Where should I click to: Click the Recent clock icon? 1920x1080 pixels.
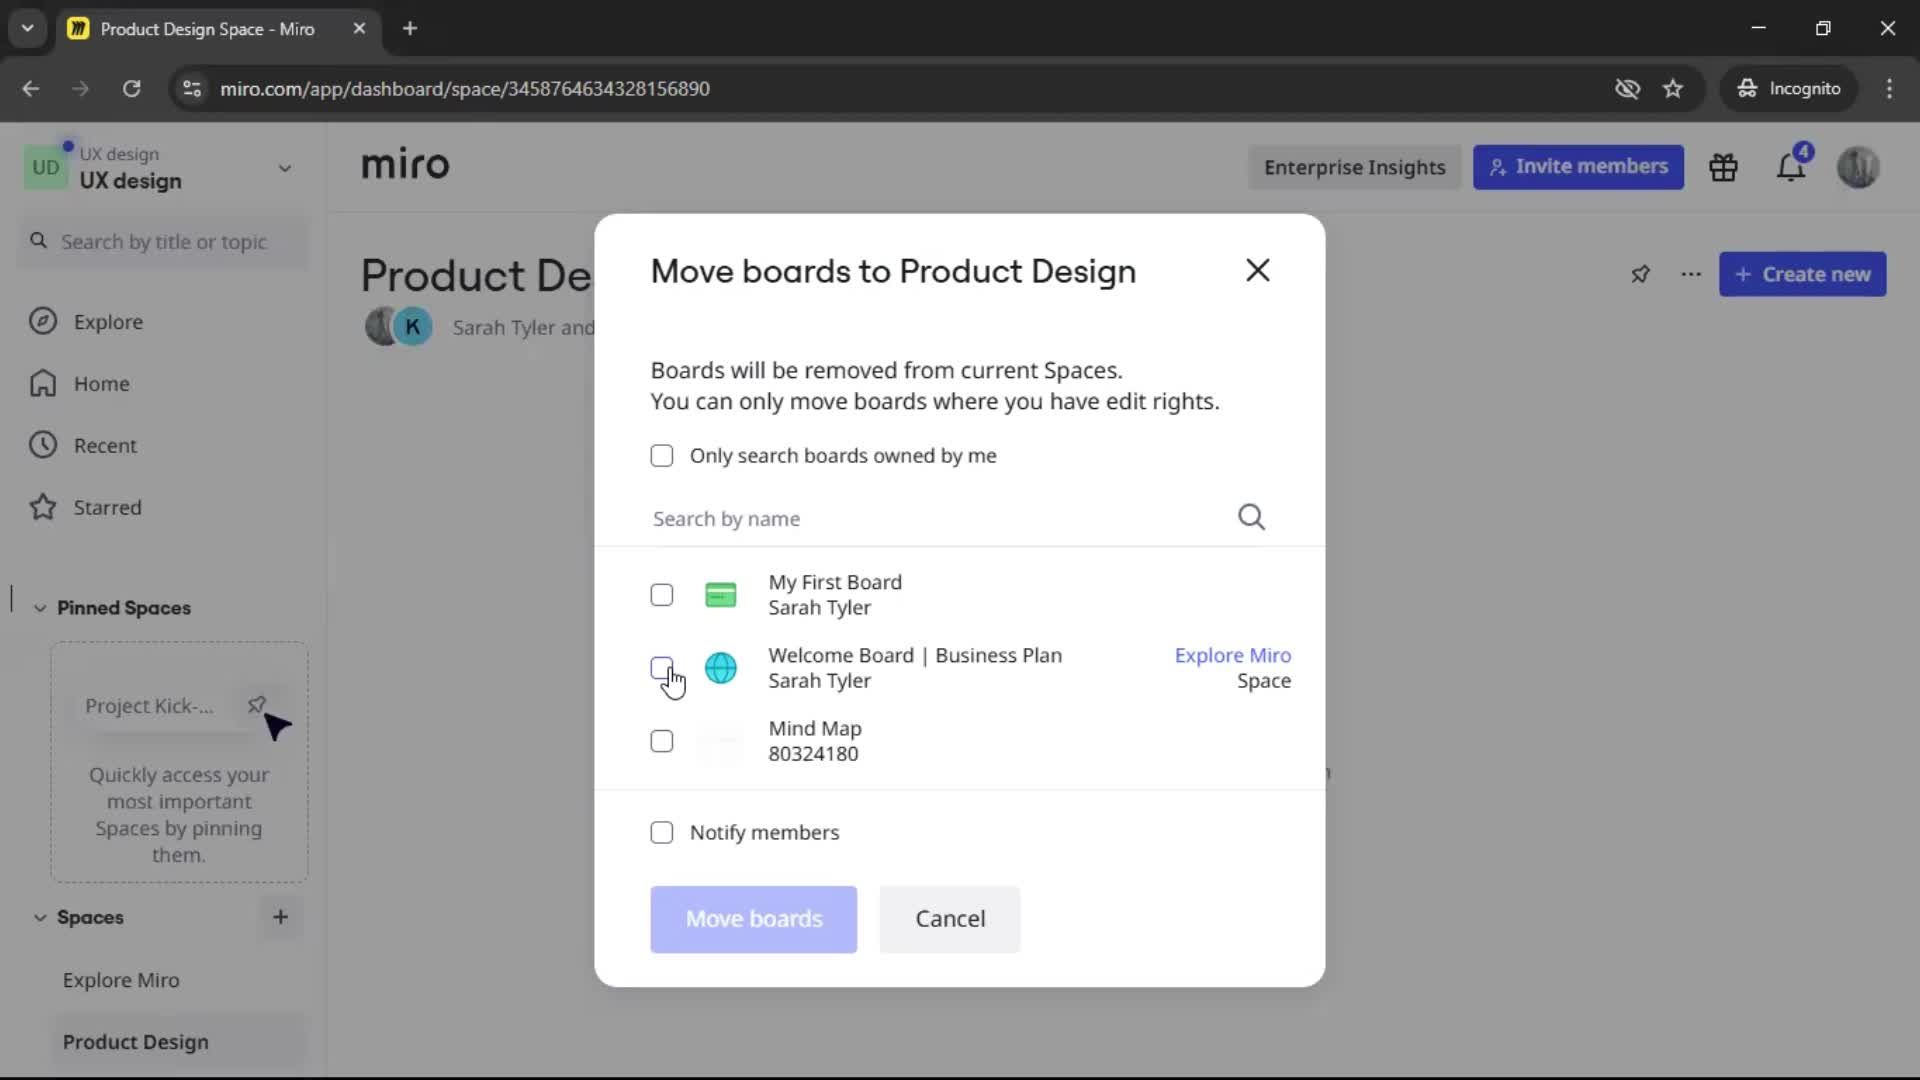43,445
